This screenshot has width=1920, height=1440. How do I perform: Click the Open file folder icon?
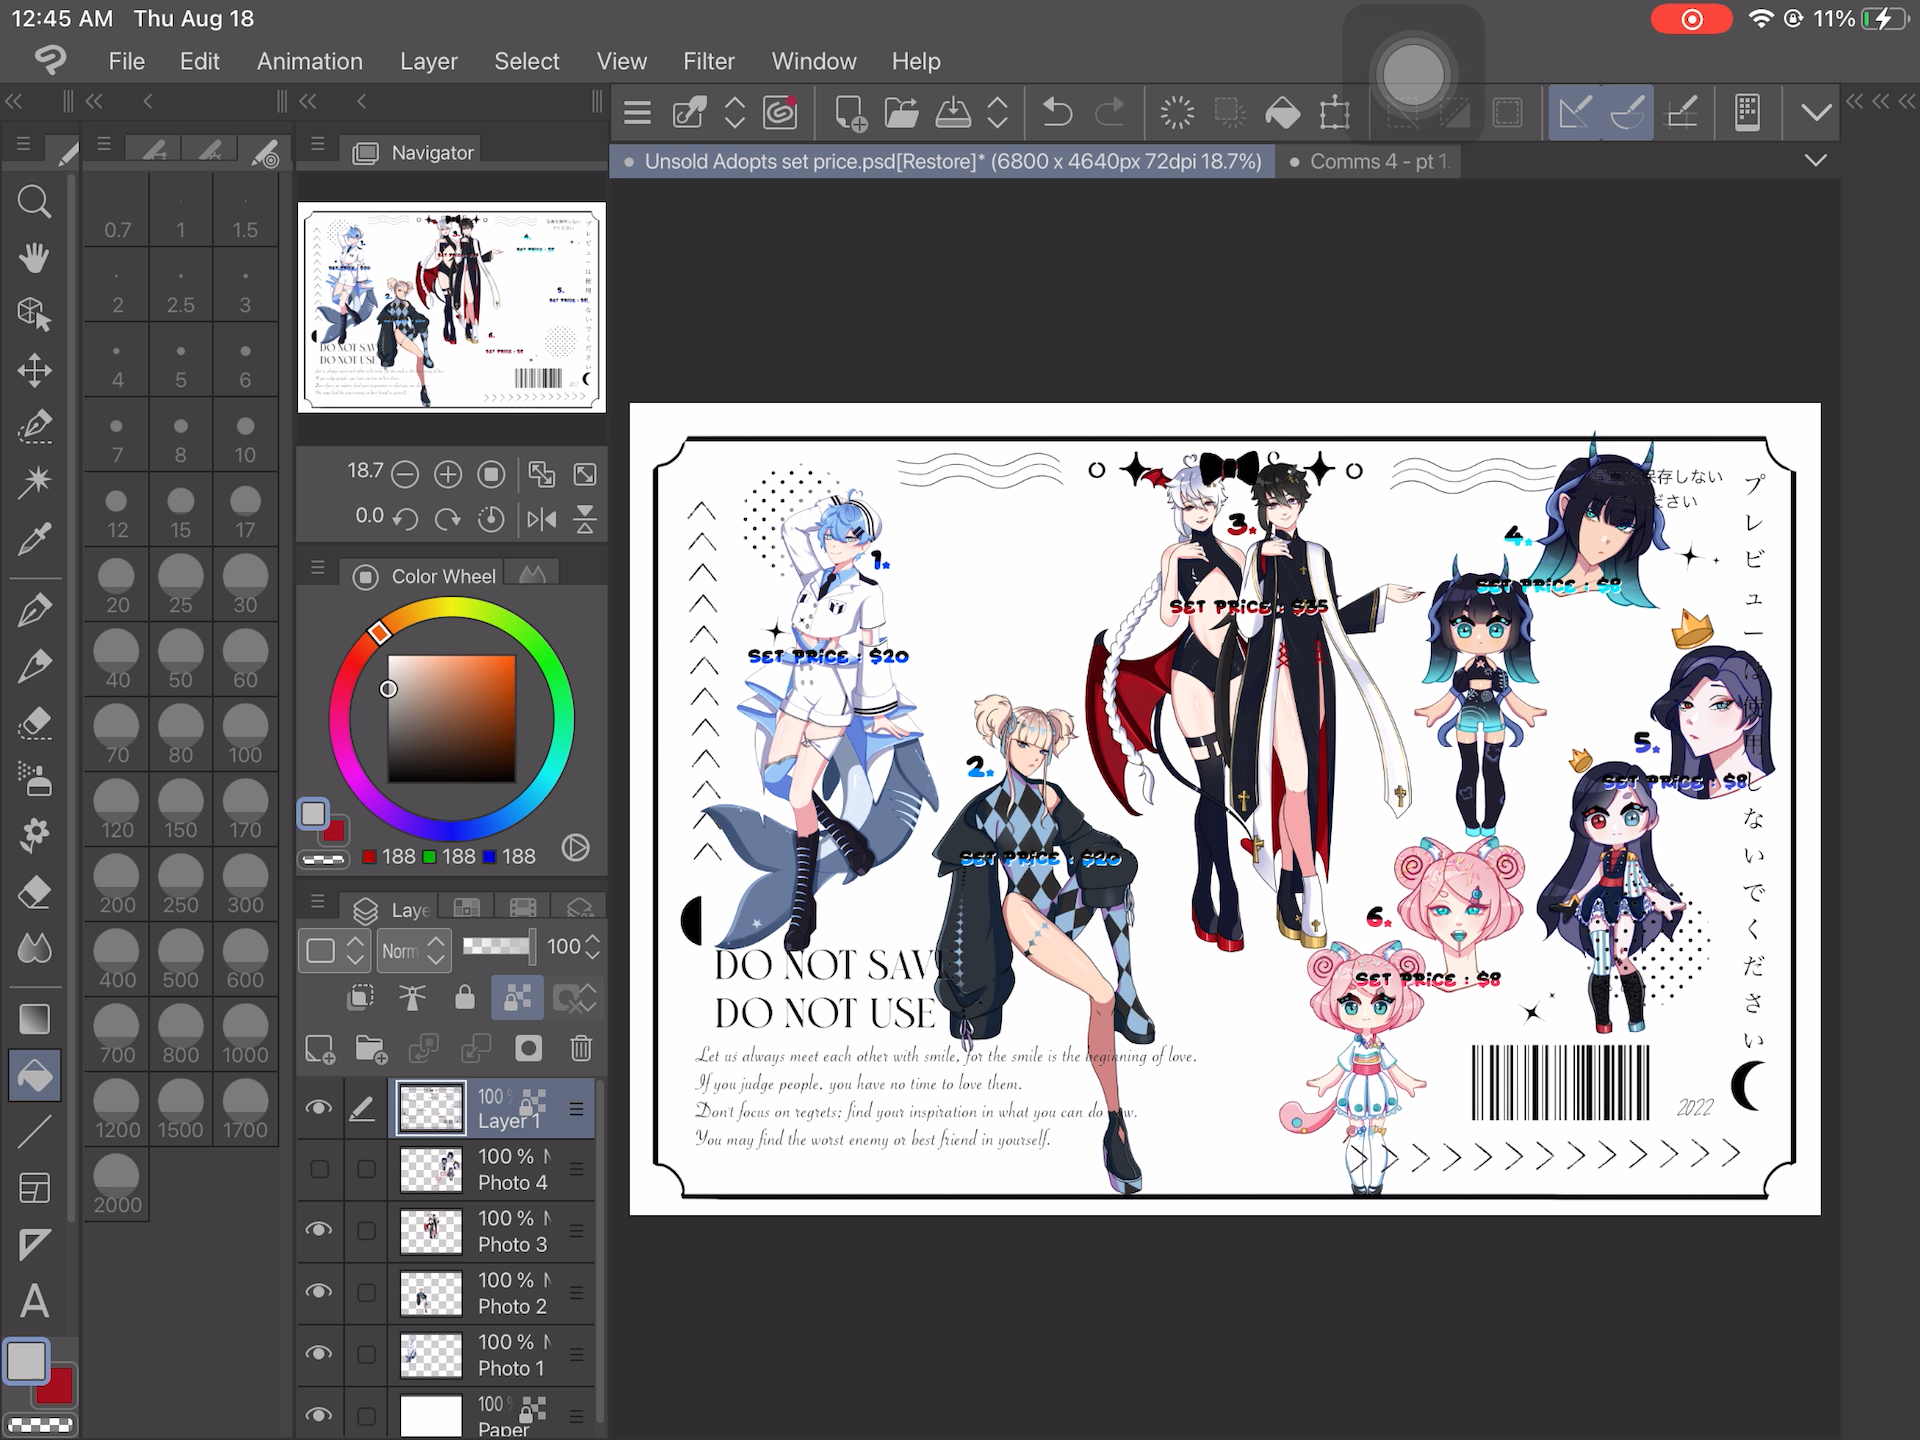(901, 112)
